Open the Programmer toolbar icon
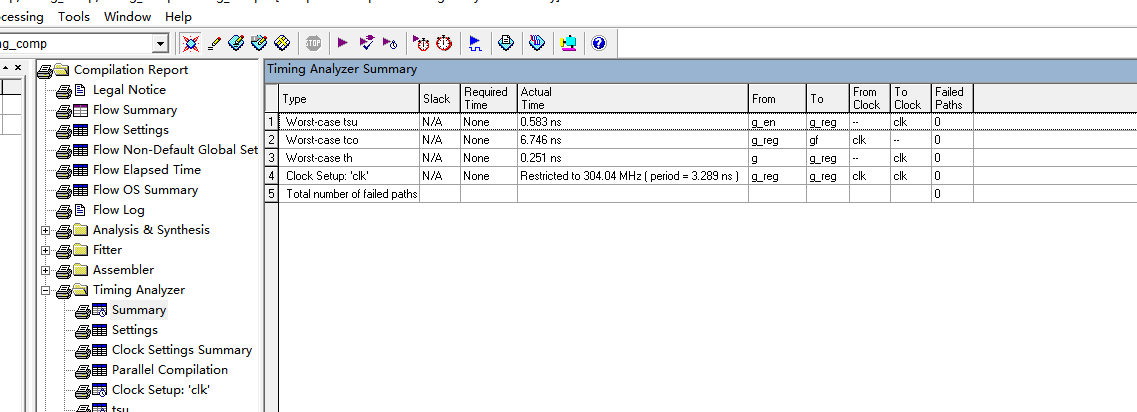 pos(537,44)
